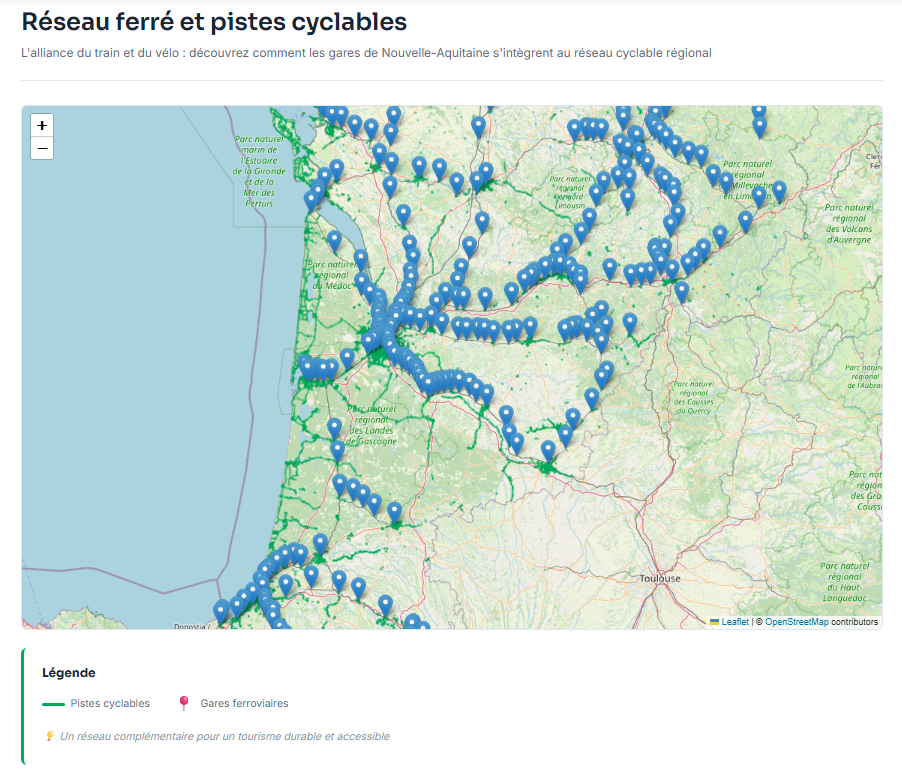Click the Réseau ferré et pistes cyclables heading

(214, 21)
